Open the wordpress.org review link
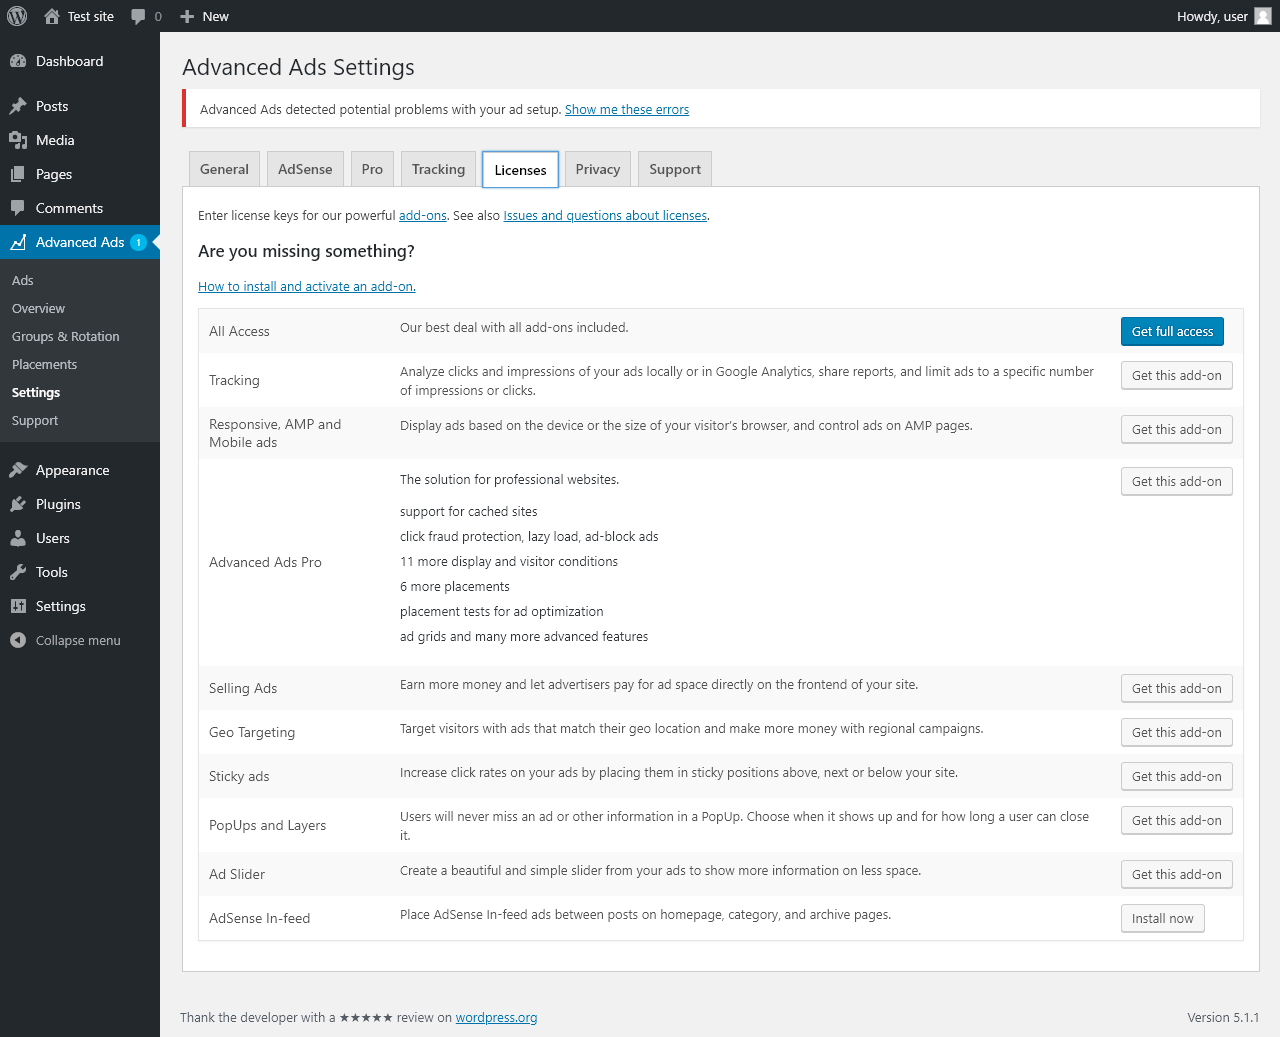 coord(496,1018)
